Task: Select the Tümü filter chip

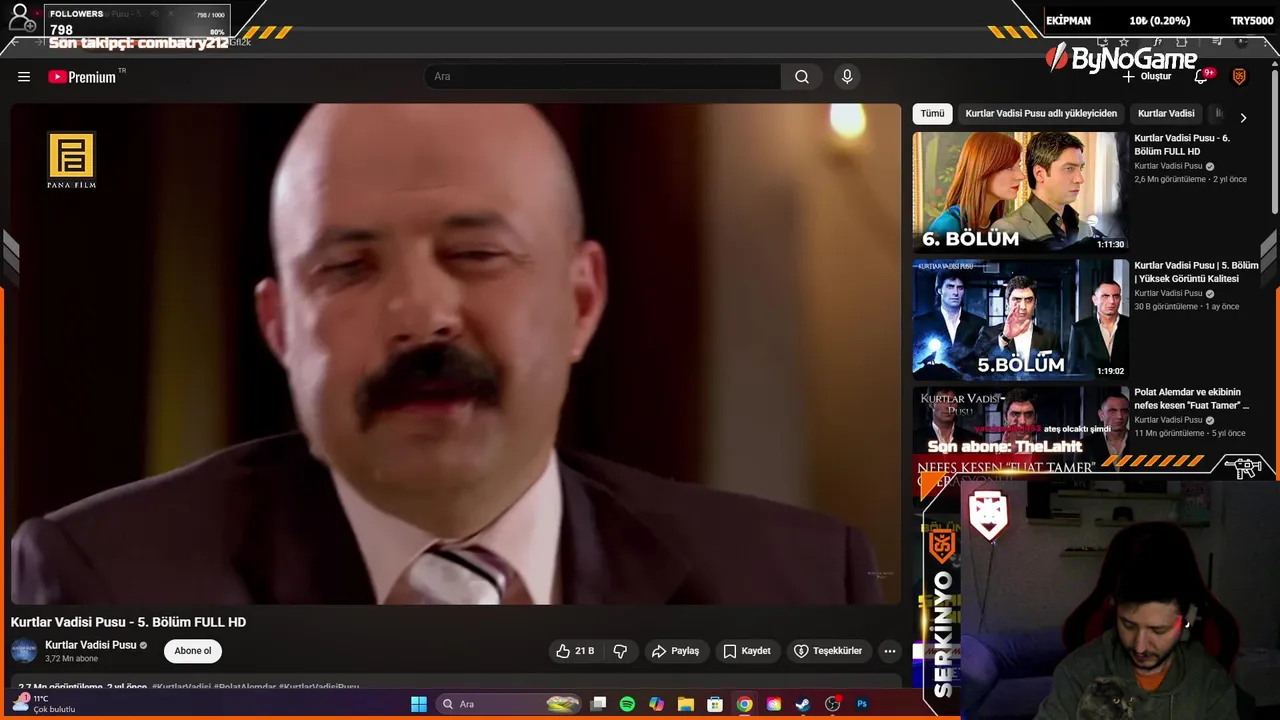Action: pos(932,114)
